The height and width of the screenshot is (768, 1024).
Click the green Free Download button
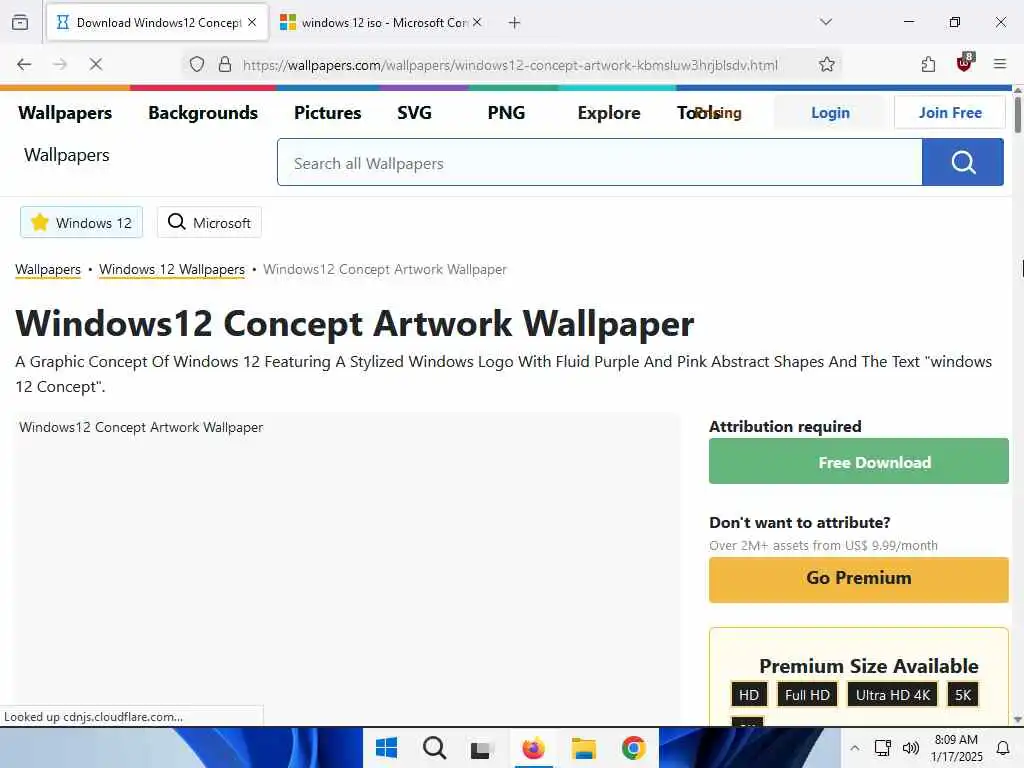click(x=859, y=462)
